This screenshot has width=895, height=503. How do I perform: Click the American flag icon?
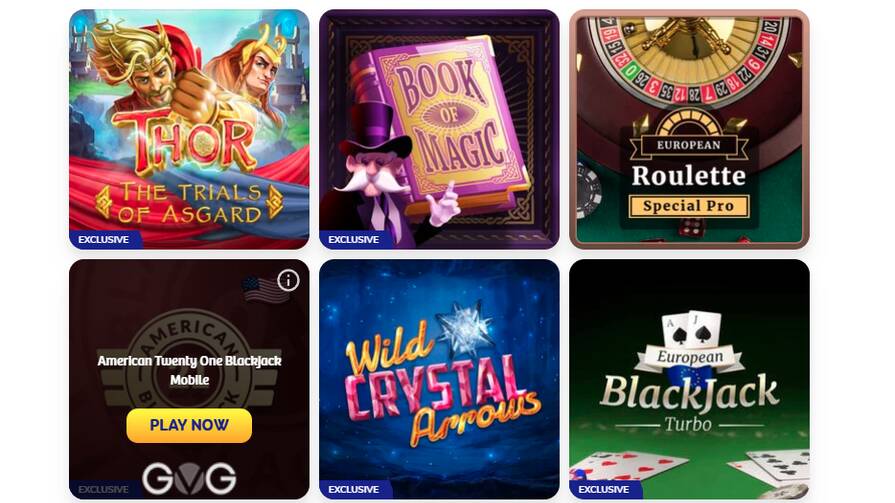pos(264,289)
